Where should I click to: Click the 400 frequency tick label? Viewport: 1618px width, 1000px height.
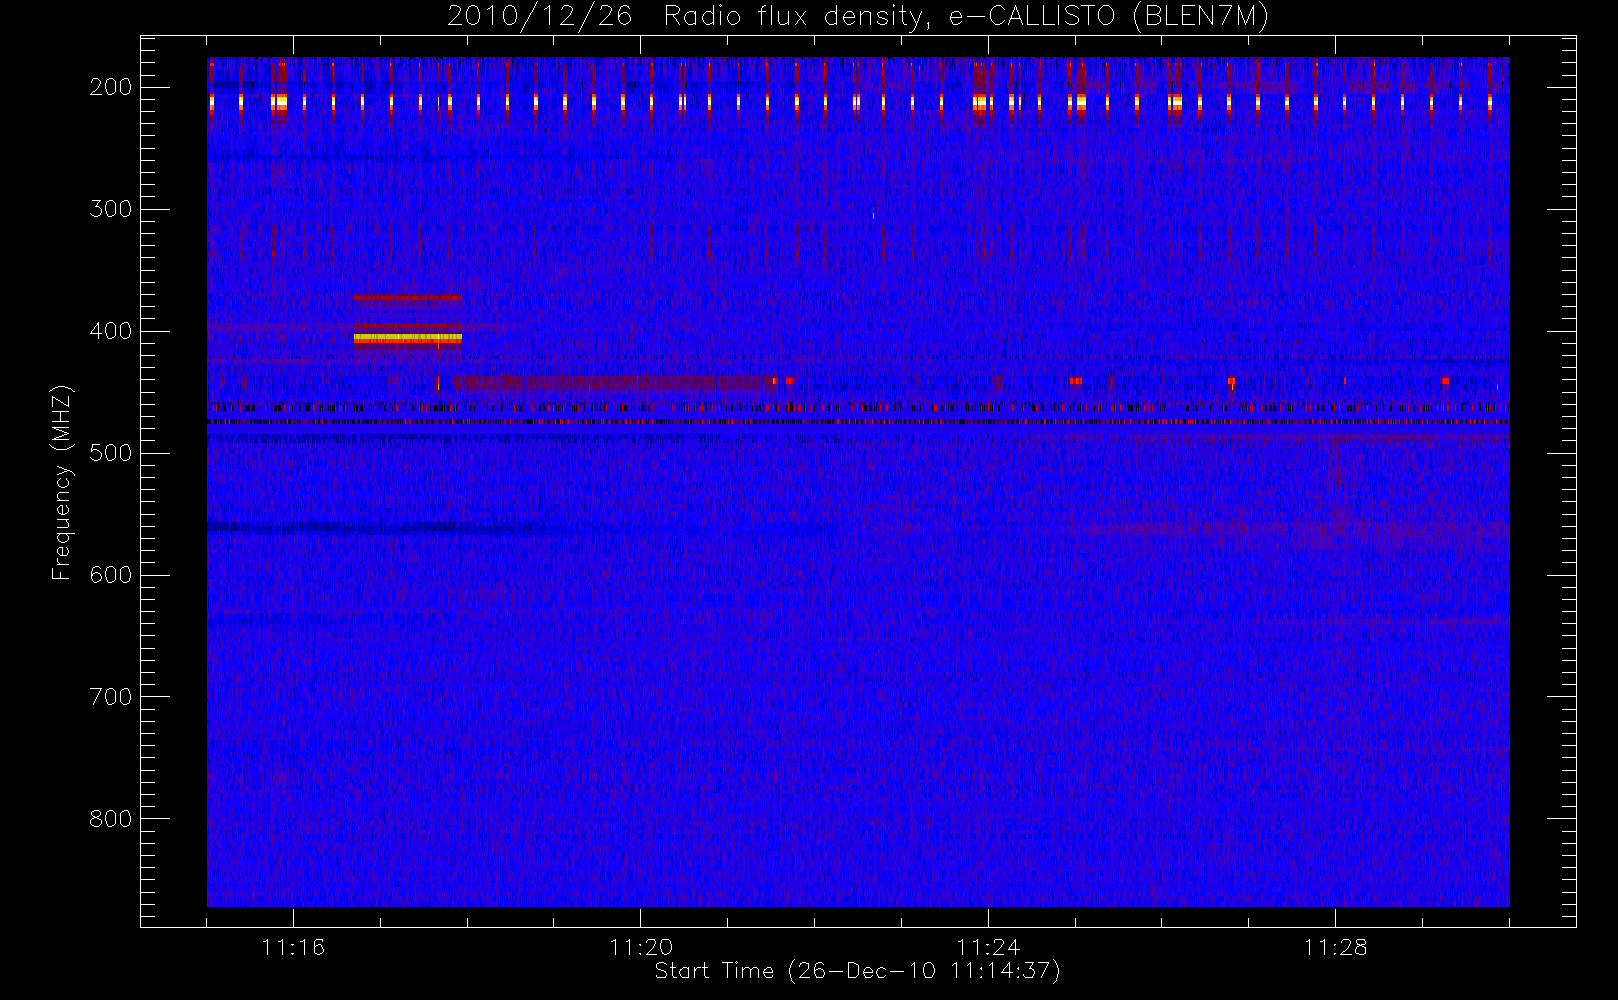tap(111, 331)
